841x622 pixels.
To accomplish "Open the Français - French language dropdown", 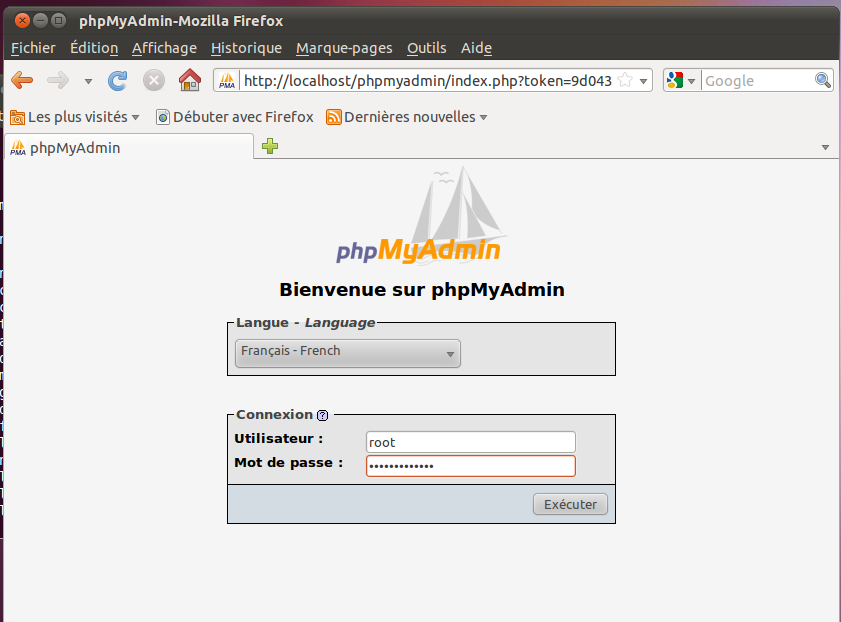I will (x=348, y=352).
